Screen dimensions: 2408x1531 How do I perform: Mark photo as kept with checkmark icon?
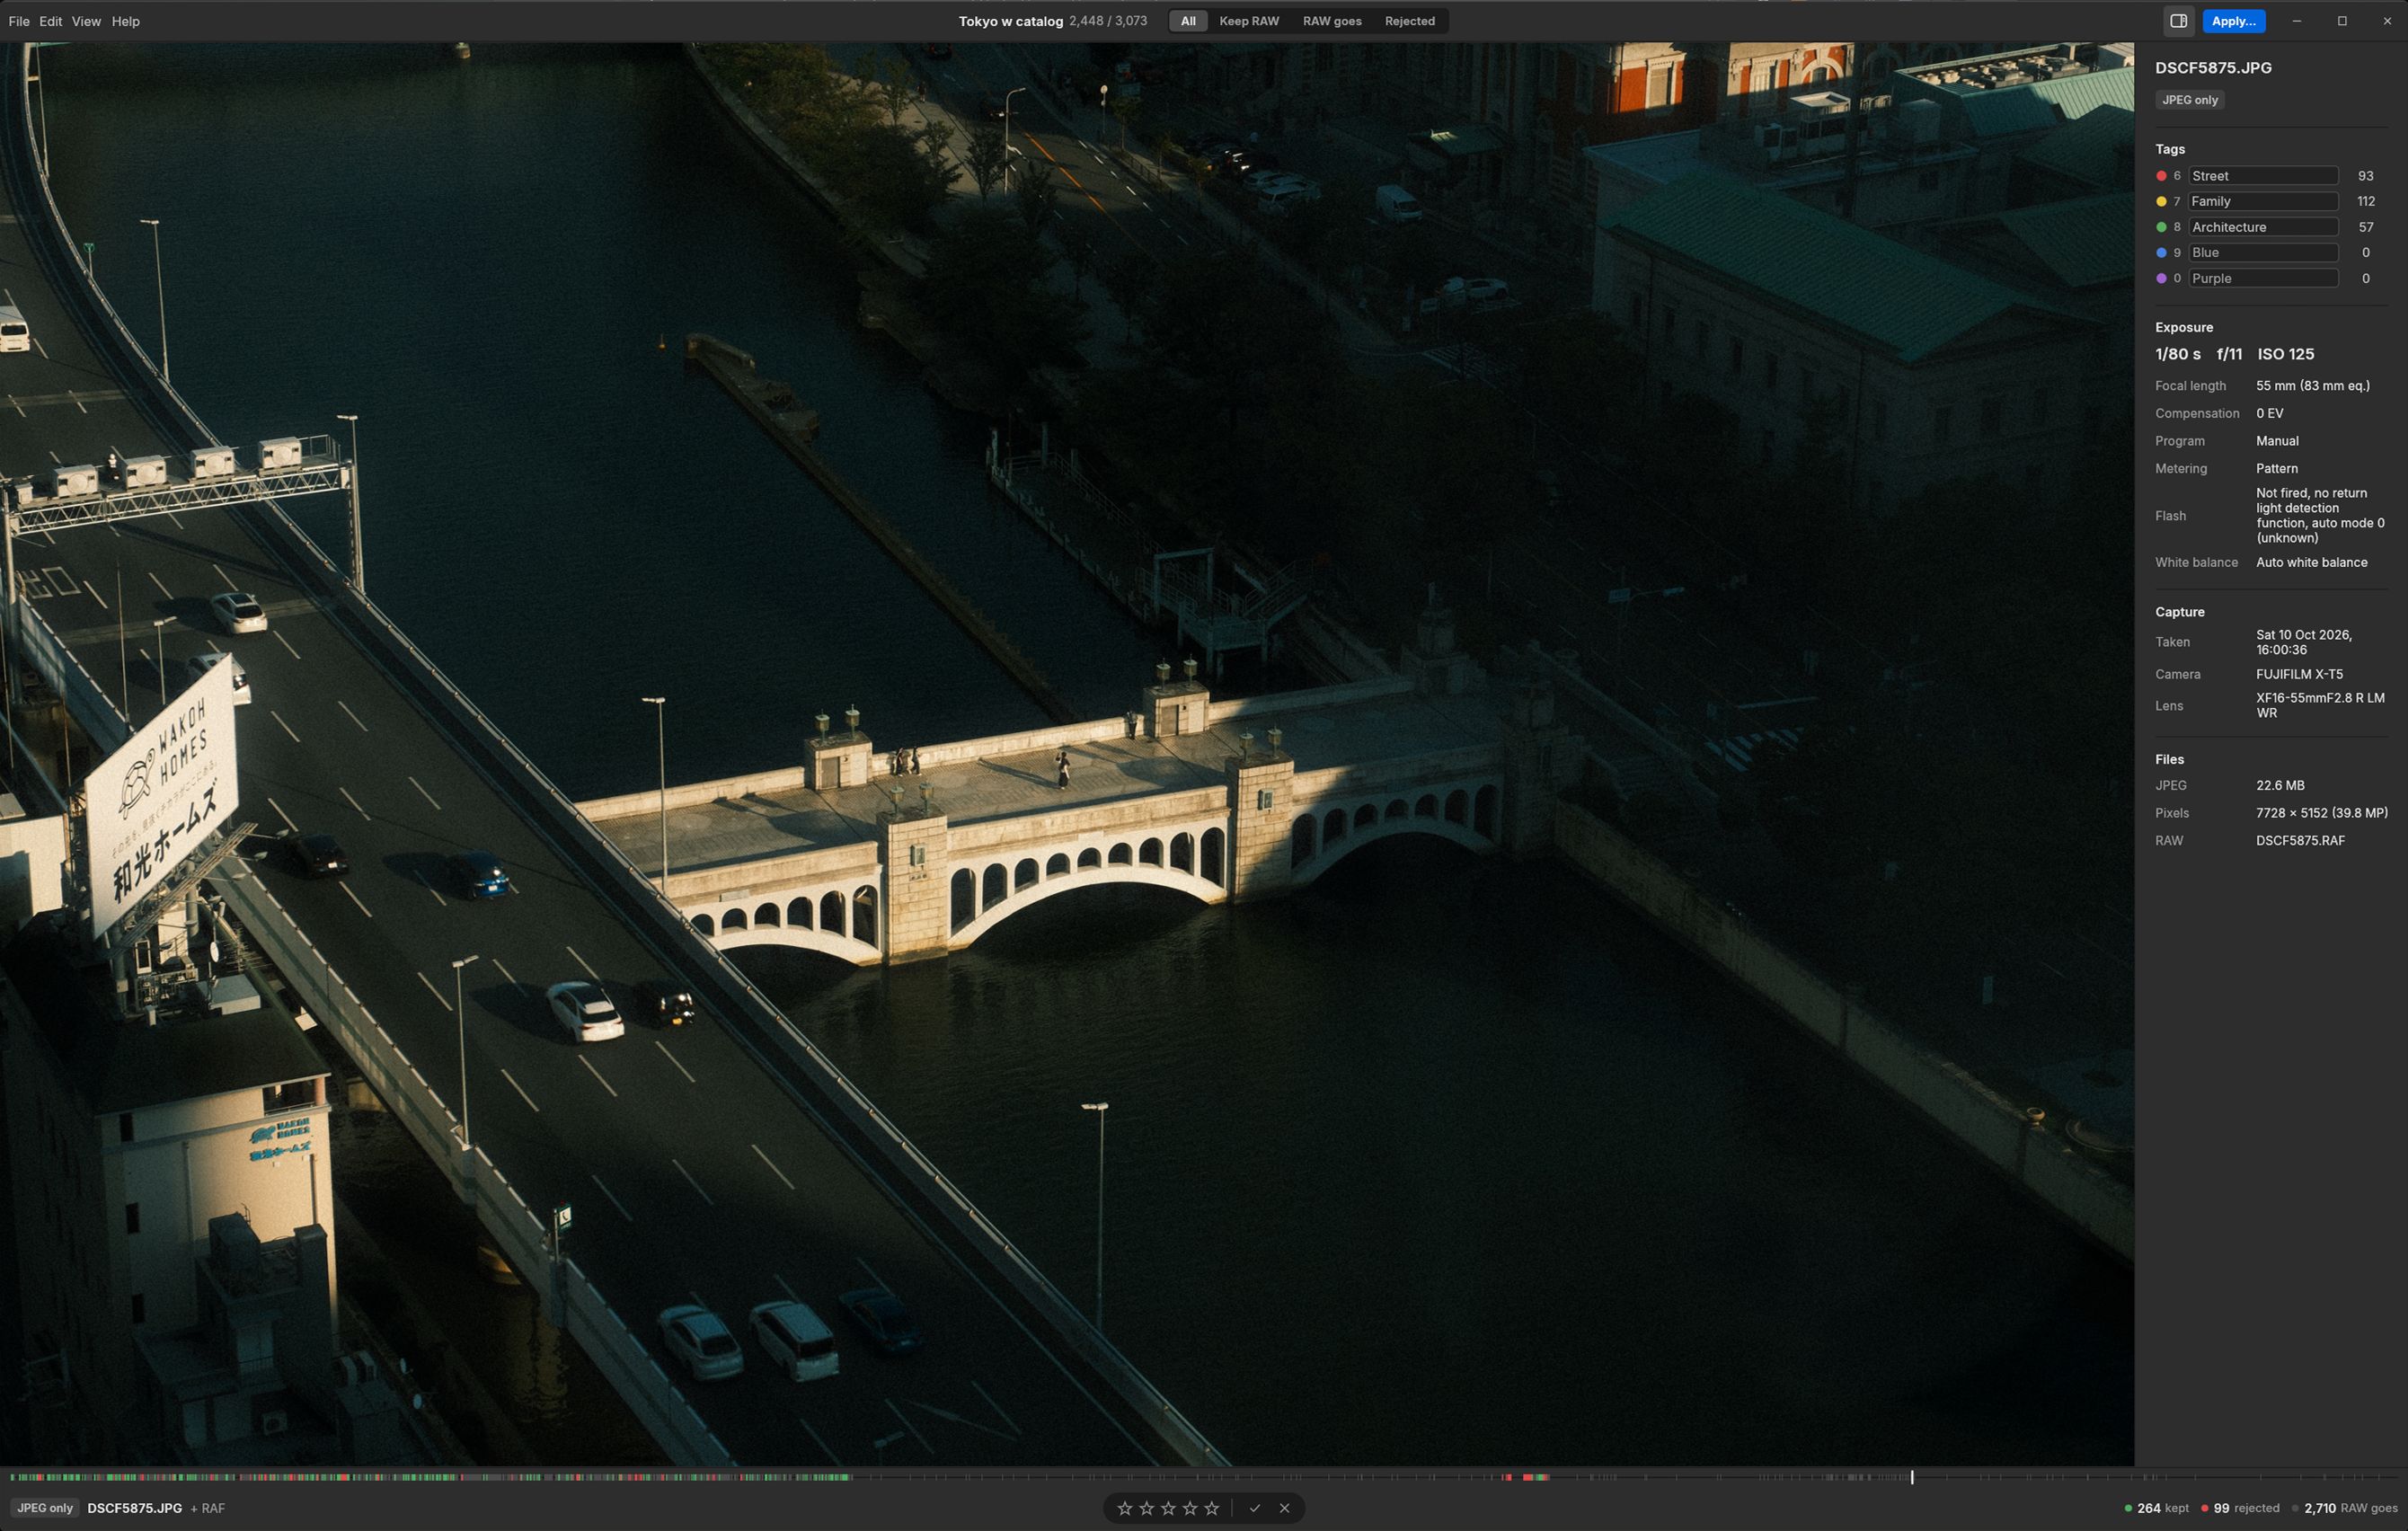click(x=1255, y=1508)
